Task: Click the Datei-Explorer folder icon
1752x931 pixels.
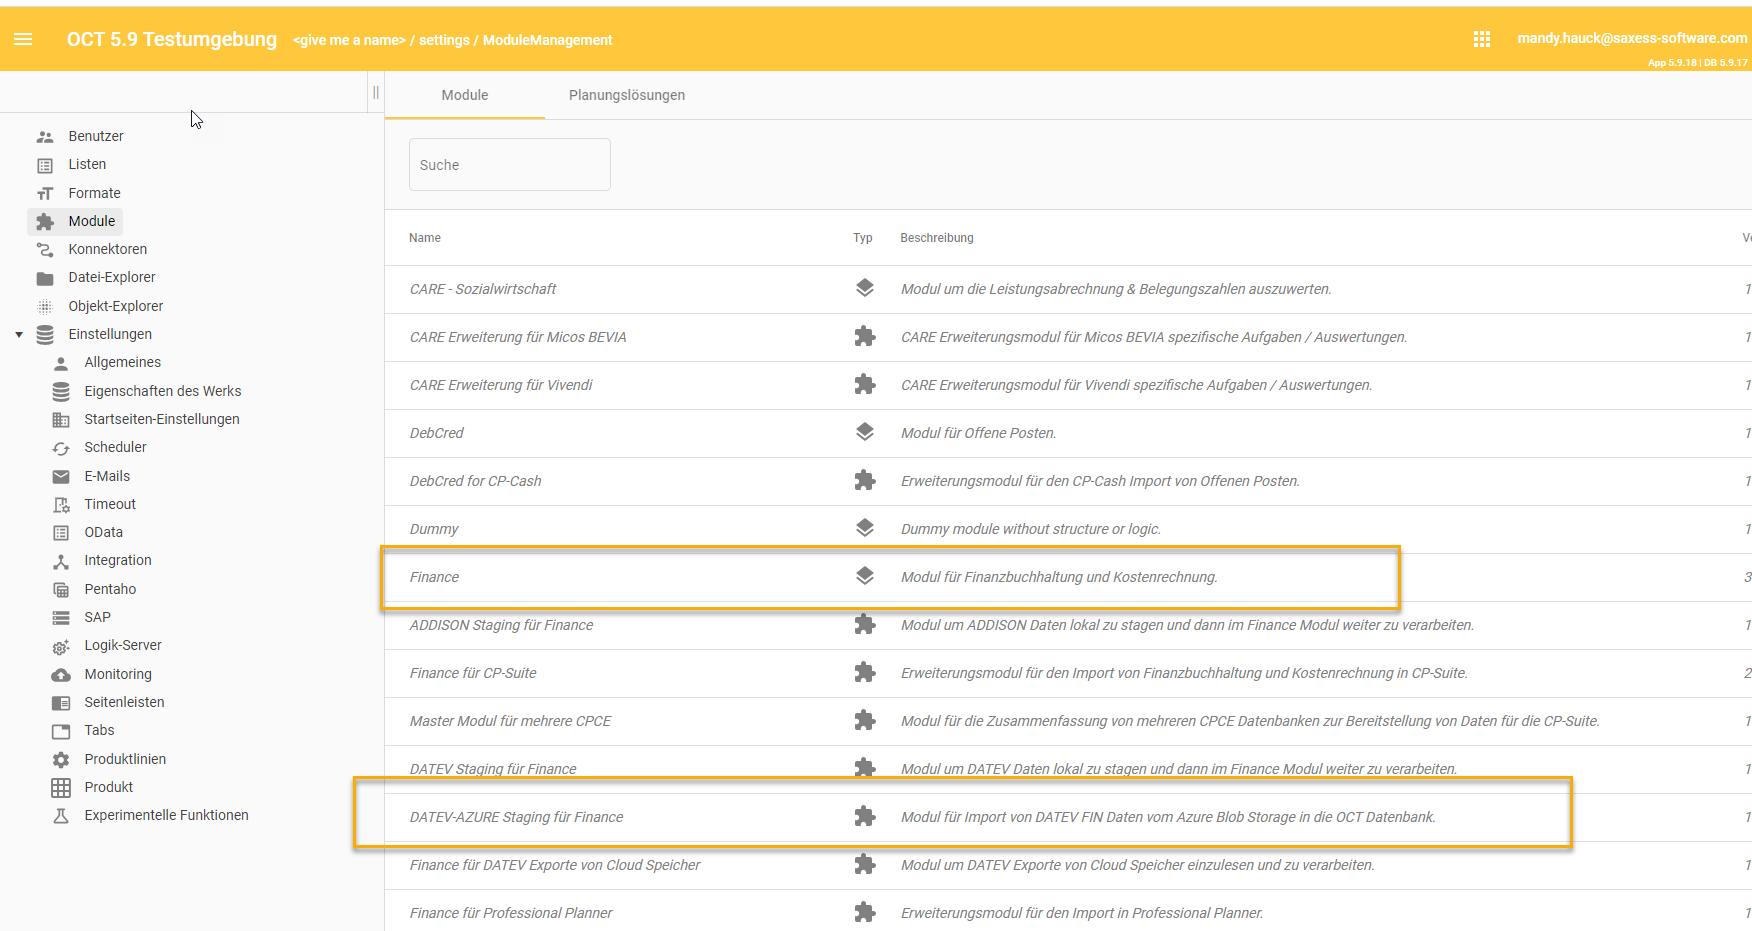Action: pyautogui.click(x=44, y=277)
